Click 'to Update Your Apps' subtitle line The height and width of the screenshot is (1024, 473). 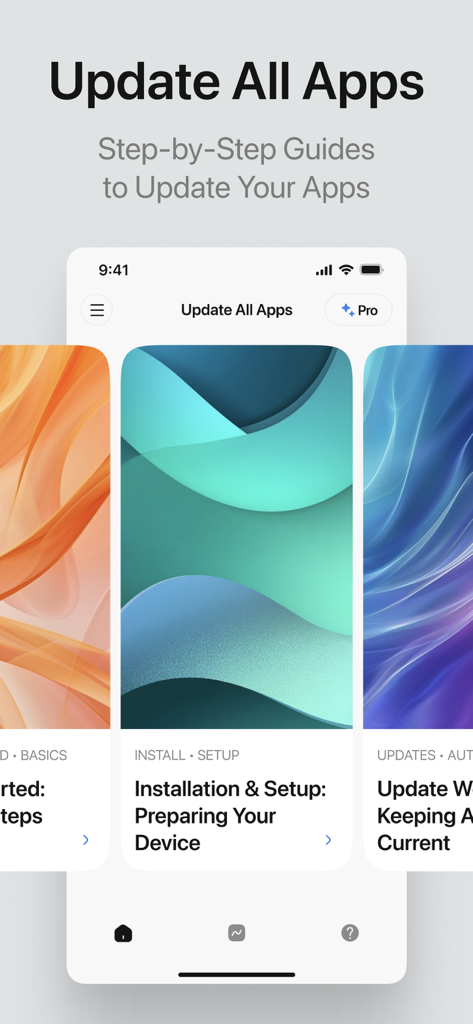point(236,188)
